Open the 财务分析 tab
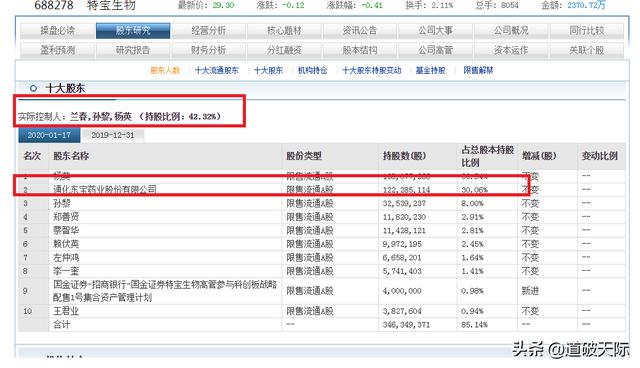 click(209, 50)
